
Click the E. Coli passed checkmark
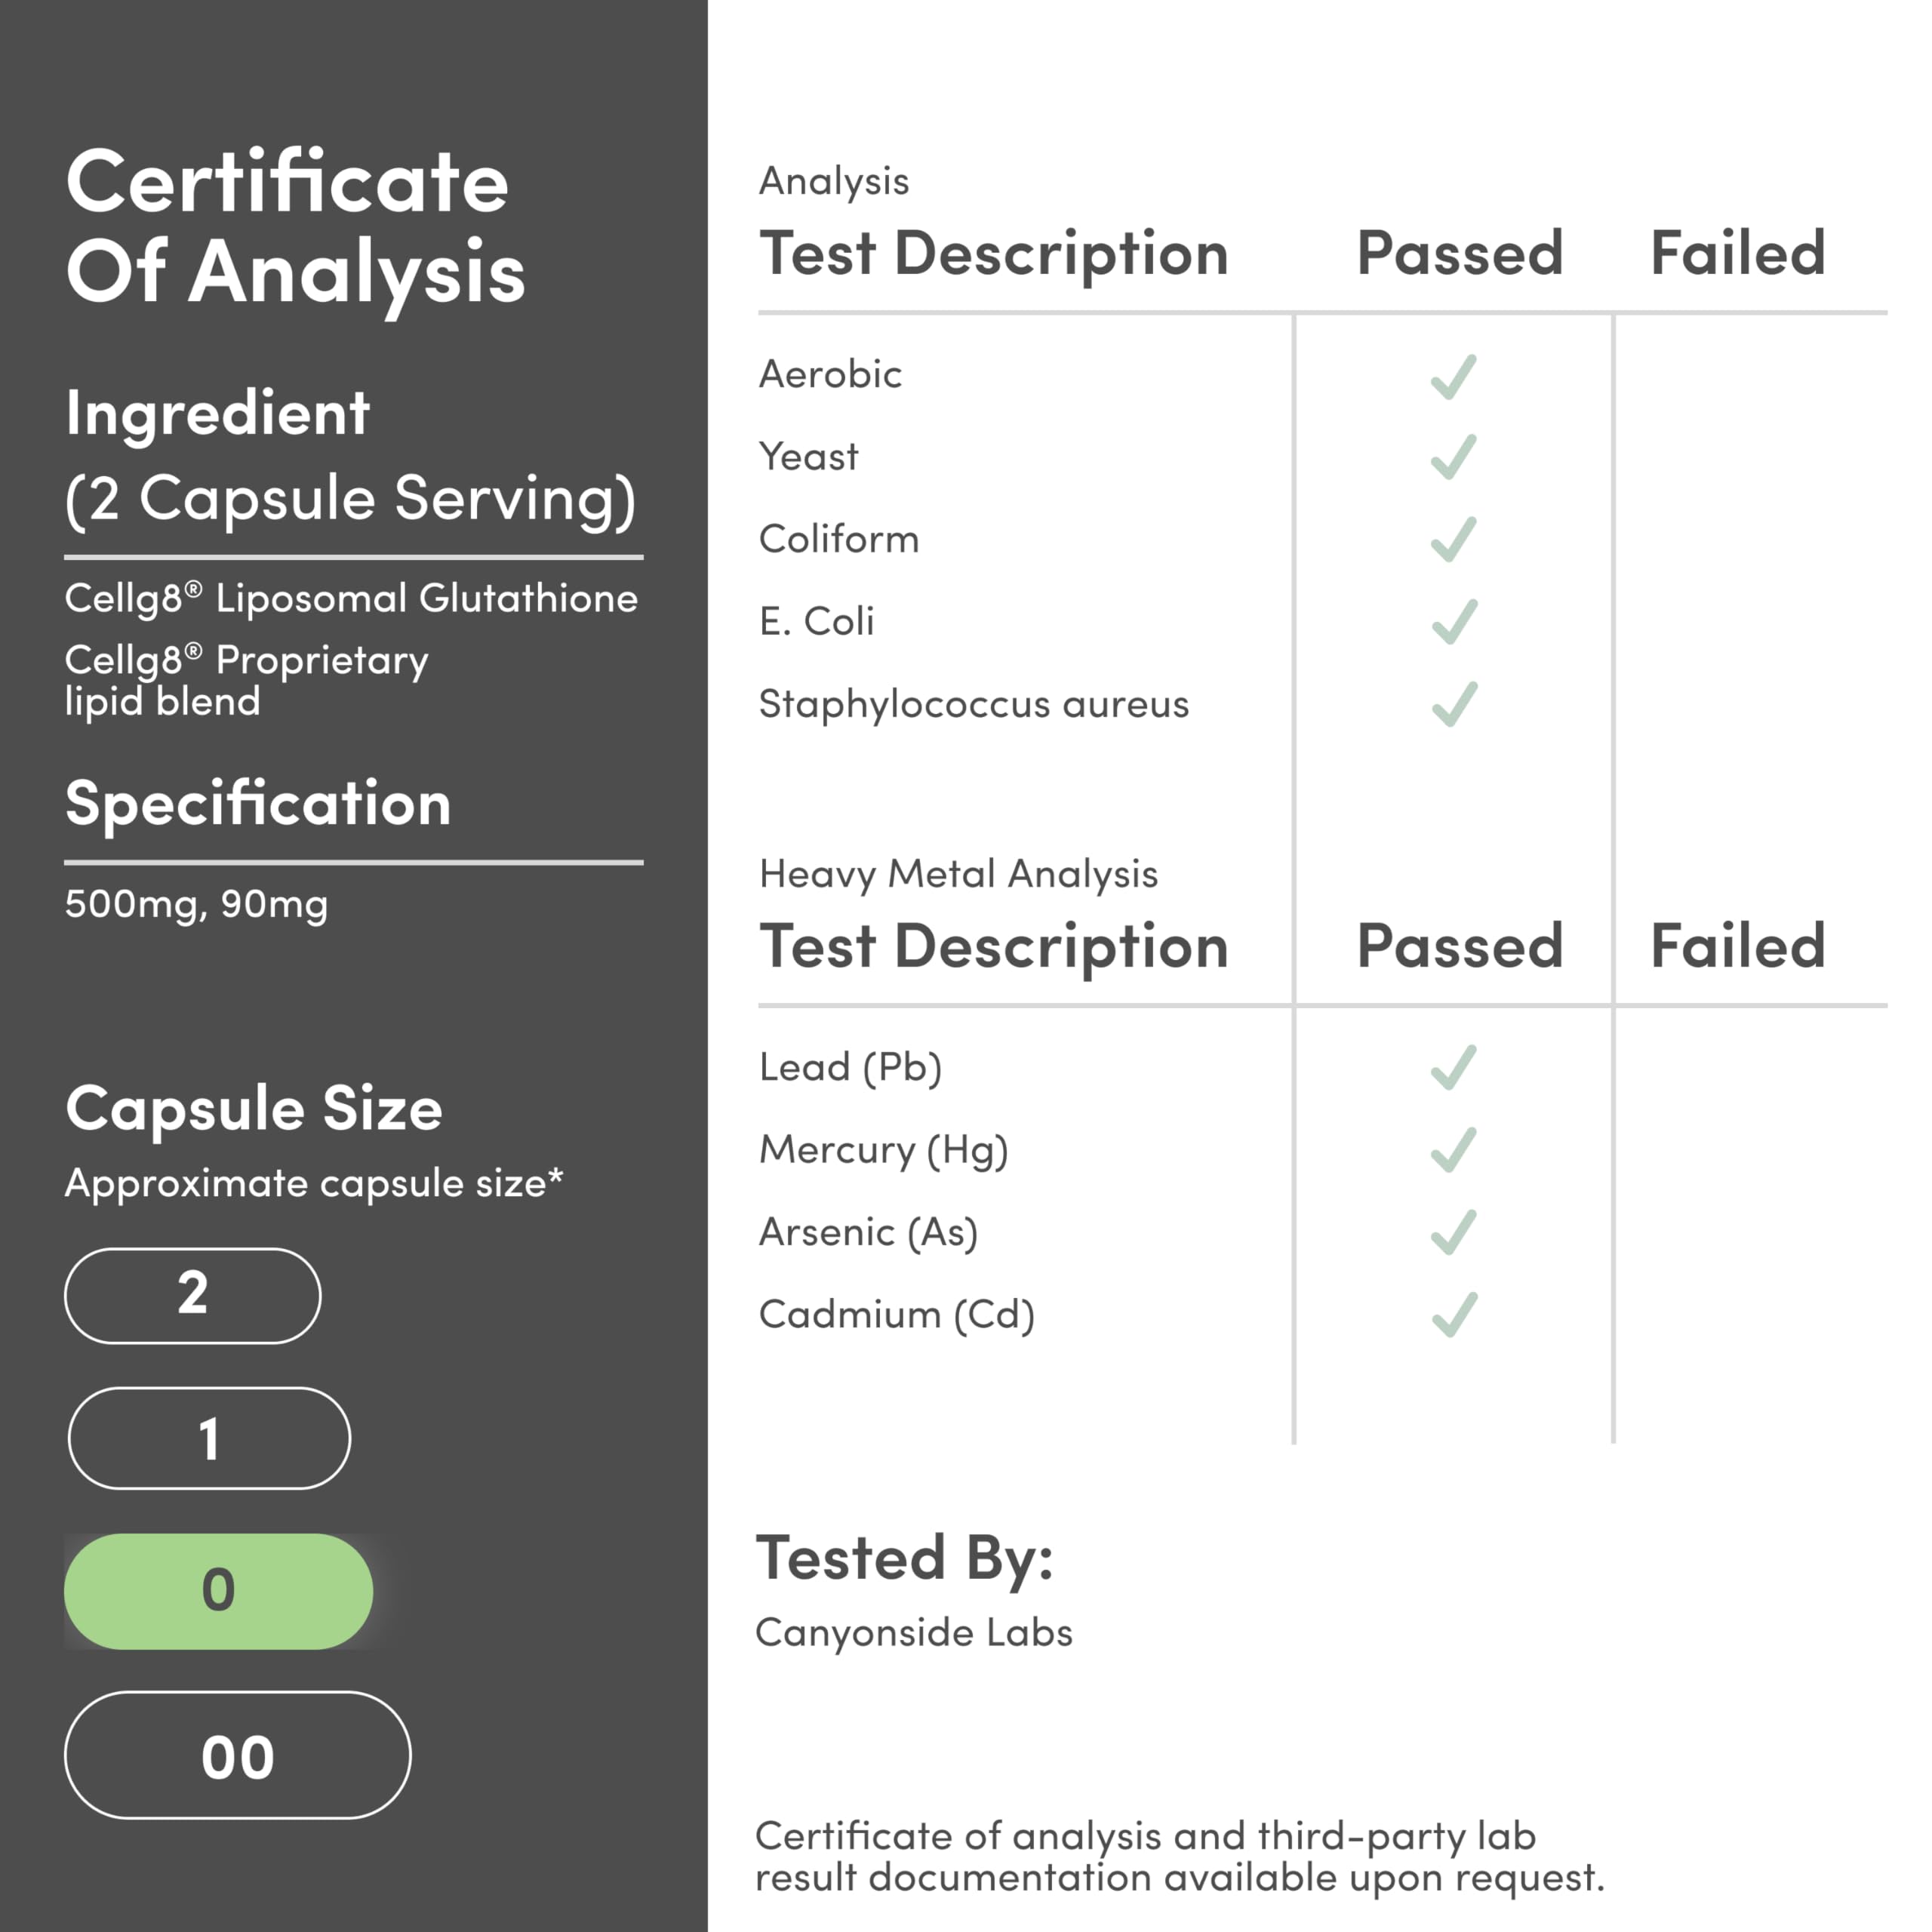click(x=1453, y=622)
